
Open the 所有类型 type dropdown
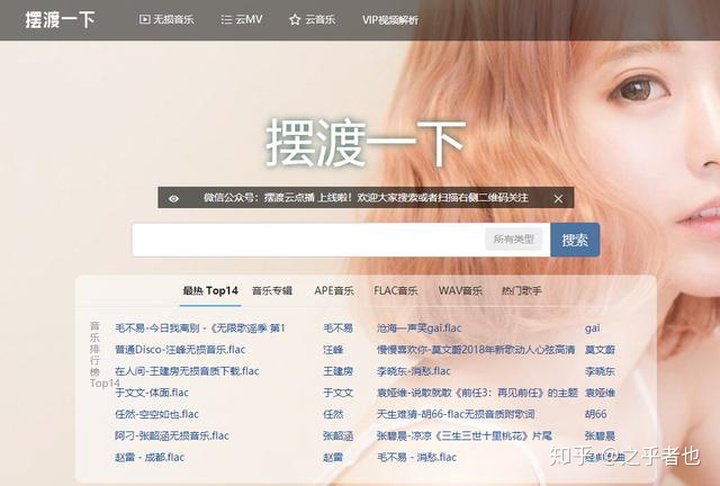(x=514, y=239)
